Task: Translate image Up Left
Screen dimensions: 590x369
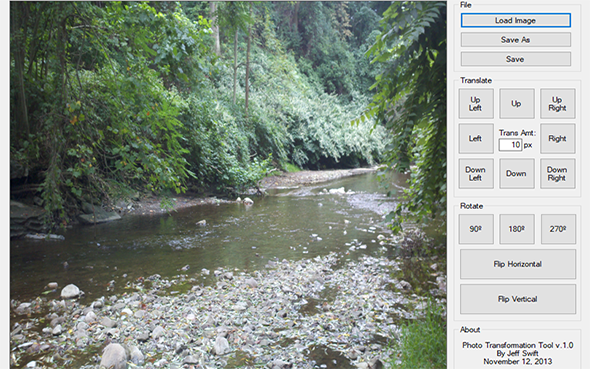Action: 476,104
